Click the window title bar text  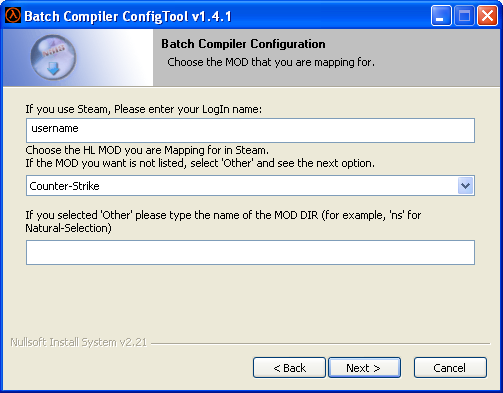[128, 16]
